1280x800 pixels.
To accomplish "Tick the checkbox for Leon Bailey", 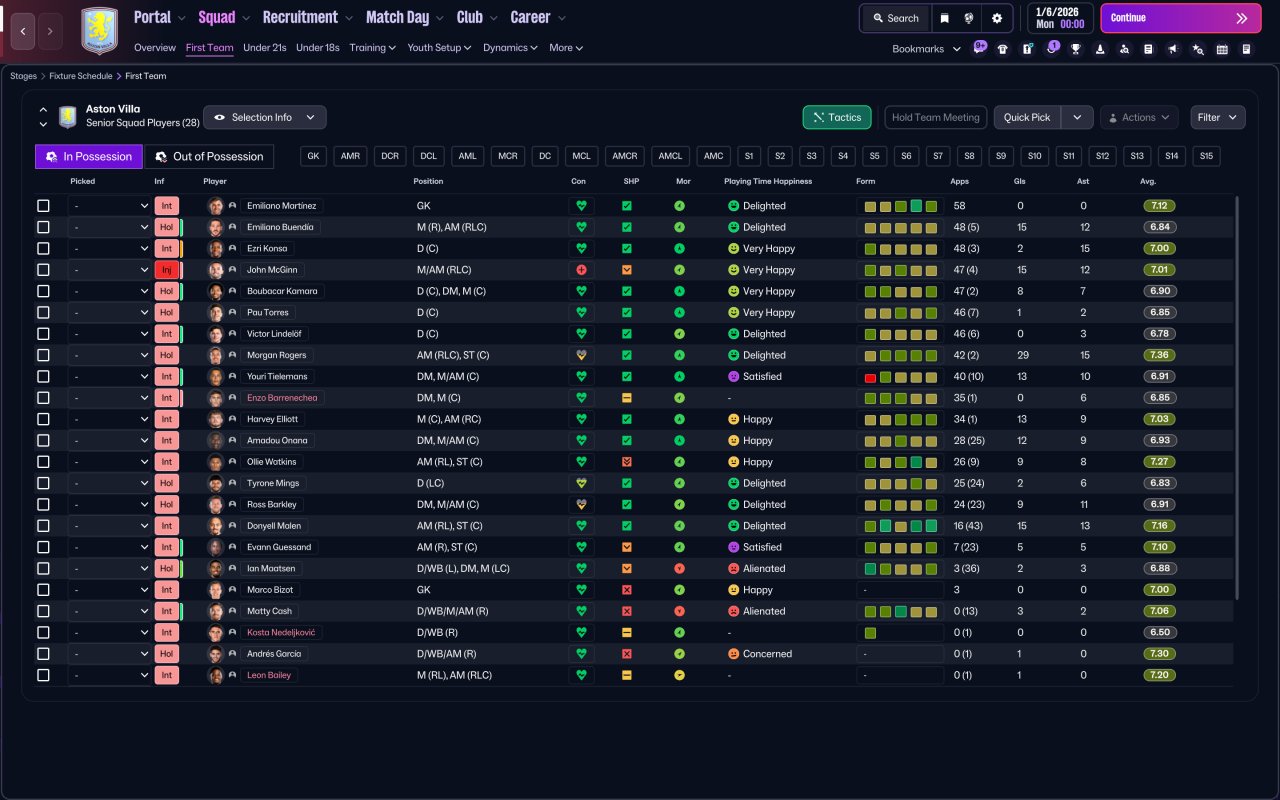I will [43, 675].
